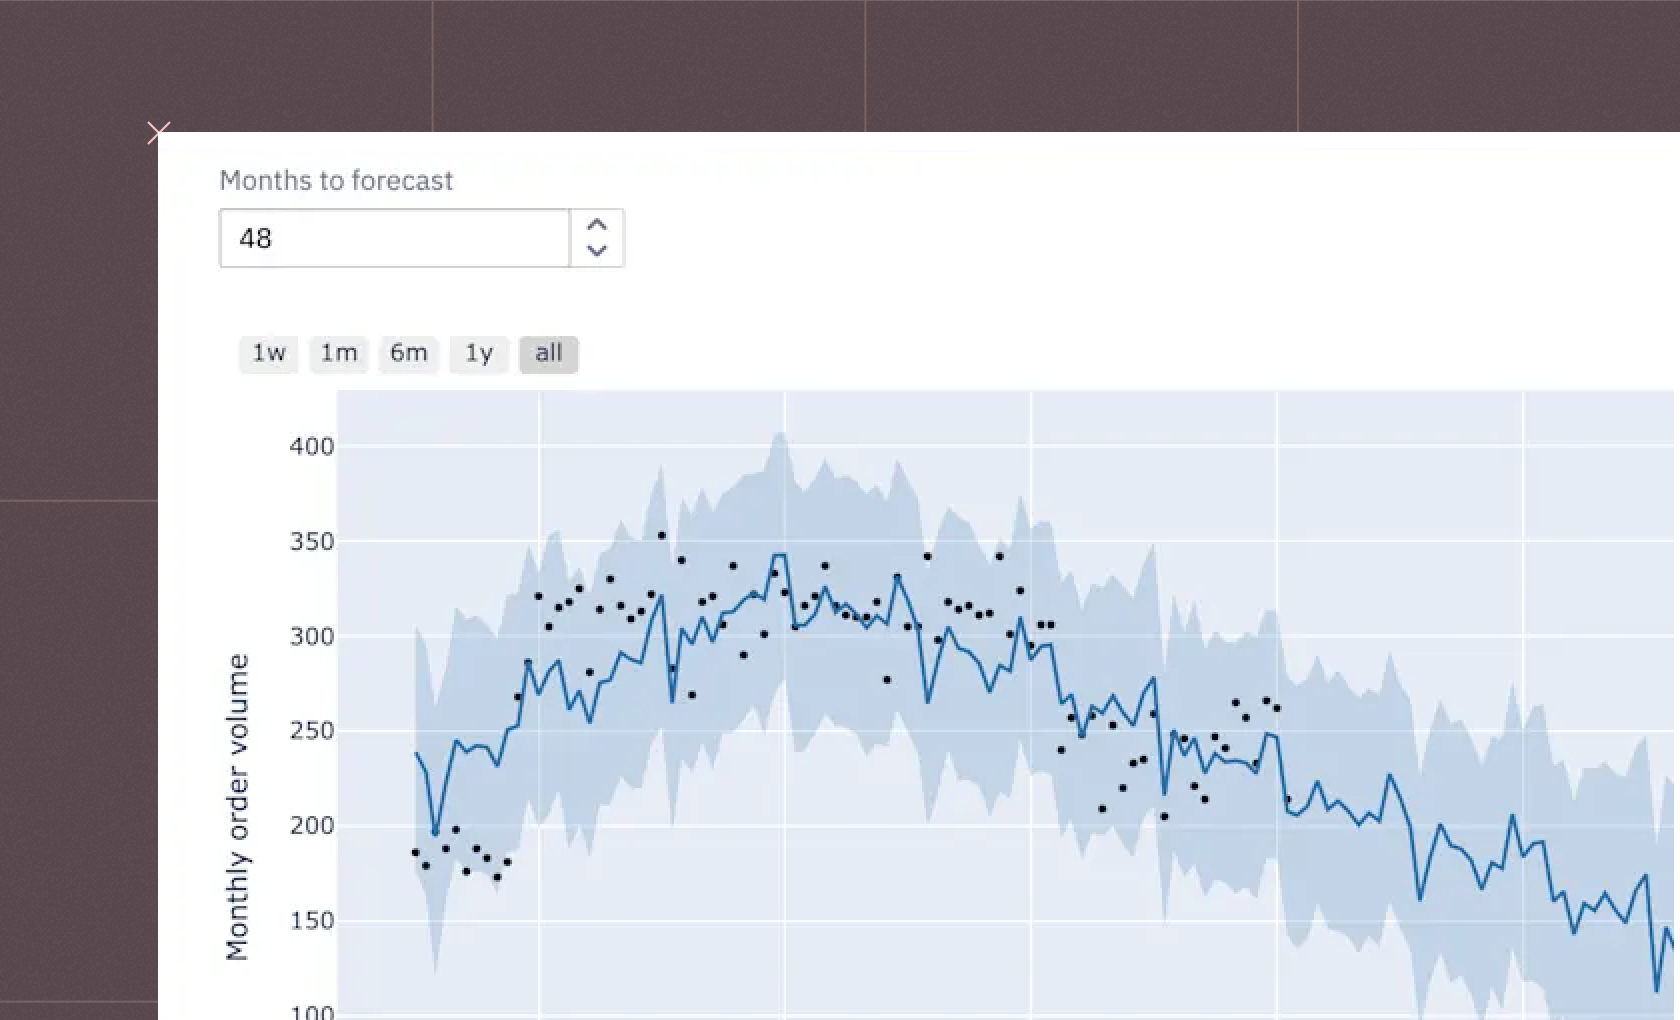
Task: Enable the 6m range filter
Action: [x=409, y=353]
